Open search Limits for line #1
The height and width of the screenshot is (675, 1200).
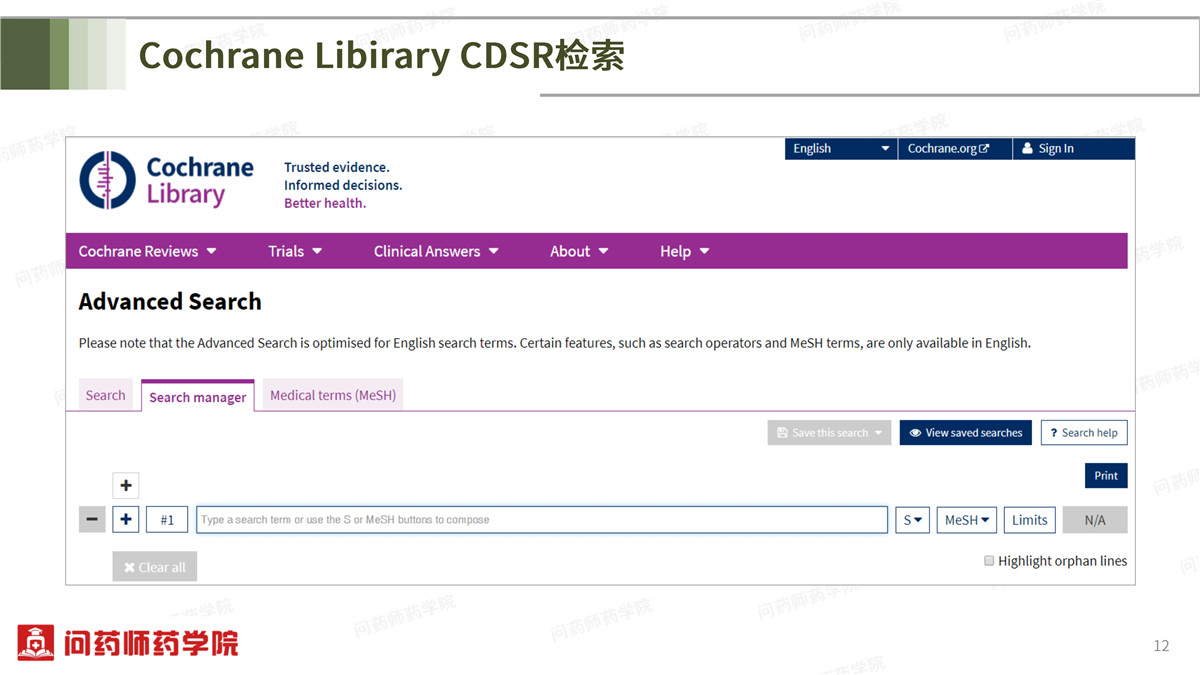[x=1029, y=520]
